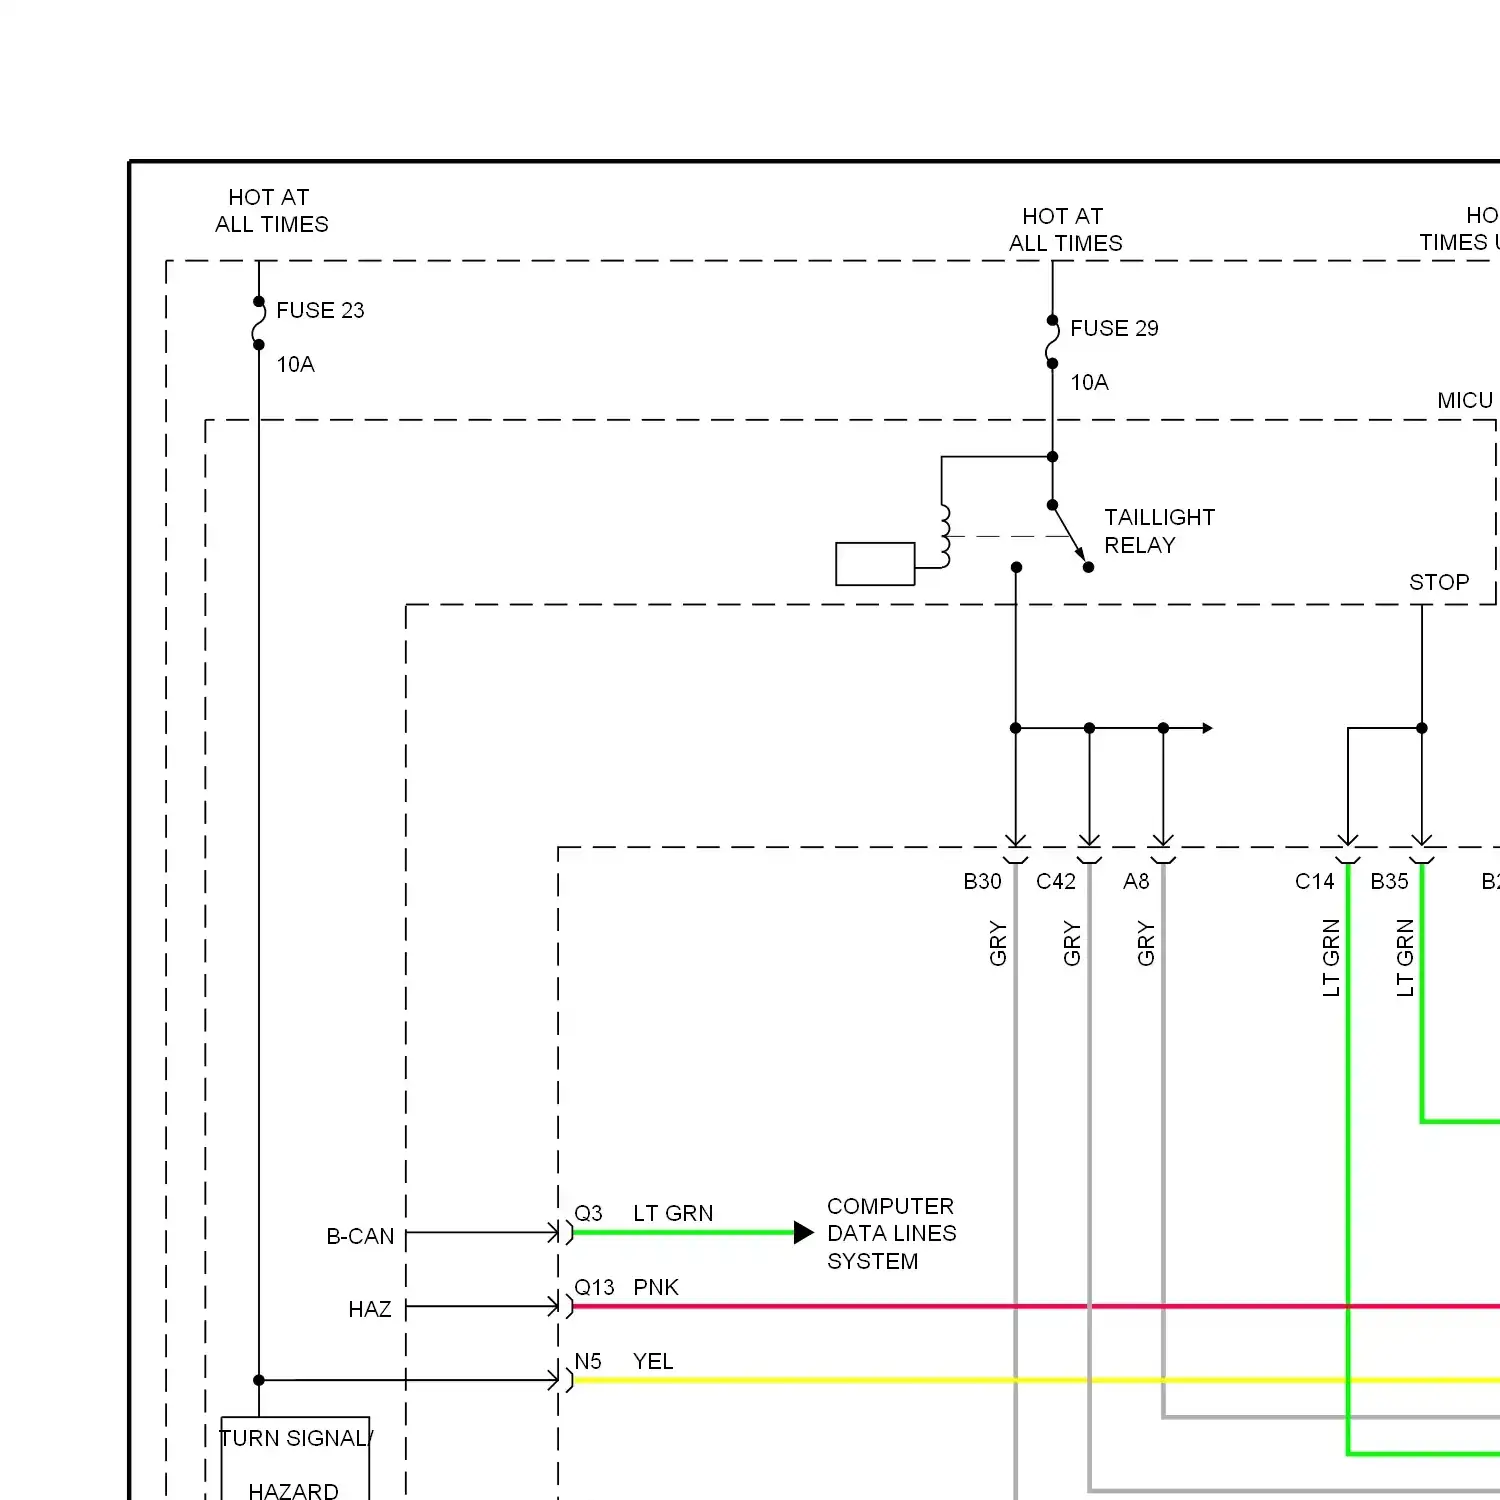Click HOT AT ALL TIMES above Fuse 29
The image size is (1500, 1500).
(x=1065, y=229)
